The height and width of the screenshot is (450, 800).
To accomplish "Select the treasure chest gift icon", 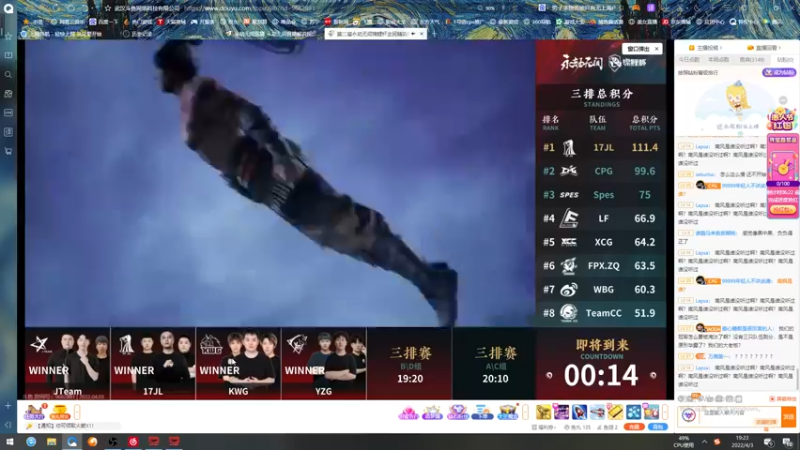I will (x=507, y=412).
